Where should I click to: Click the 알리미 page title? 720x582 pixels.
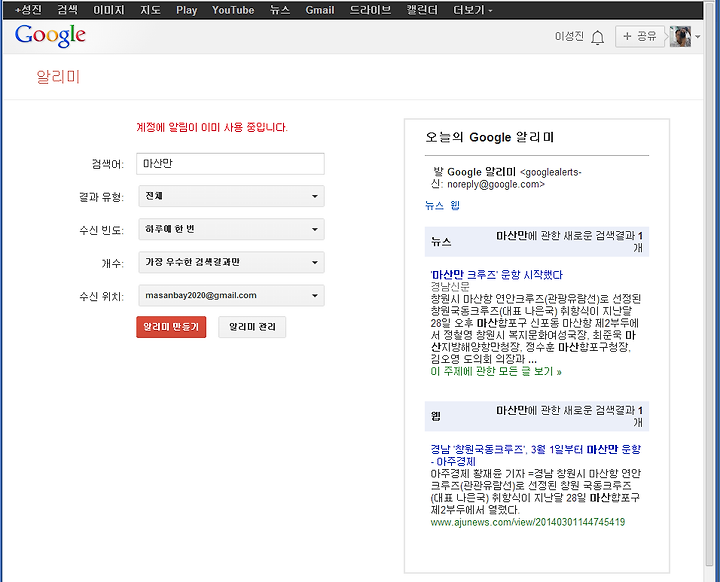tap(58, 77)
